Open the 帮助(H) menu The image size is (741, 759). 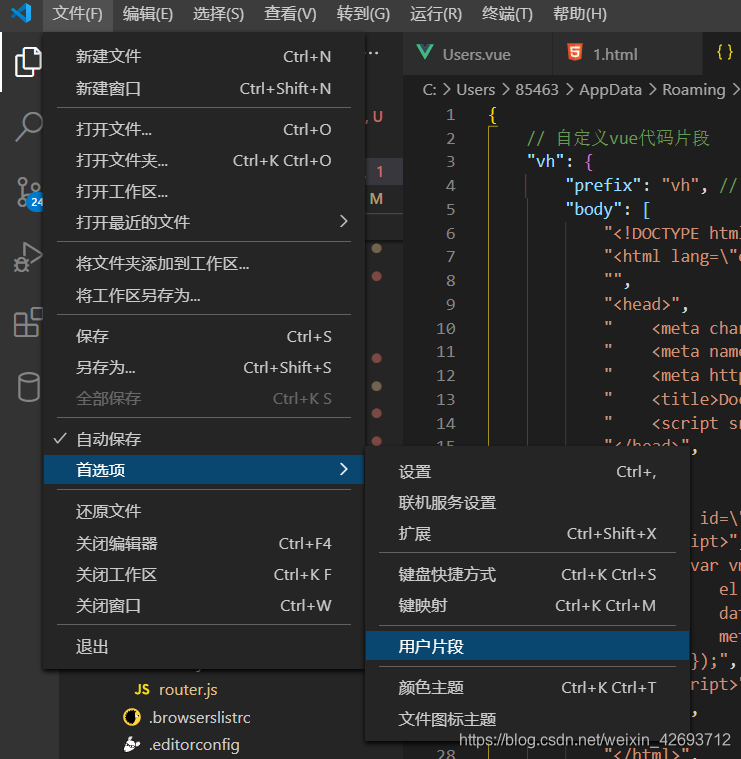coord(580,14)
